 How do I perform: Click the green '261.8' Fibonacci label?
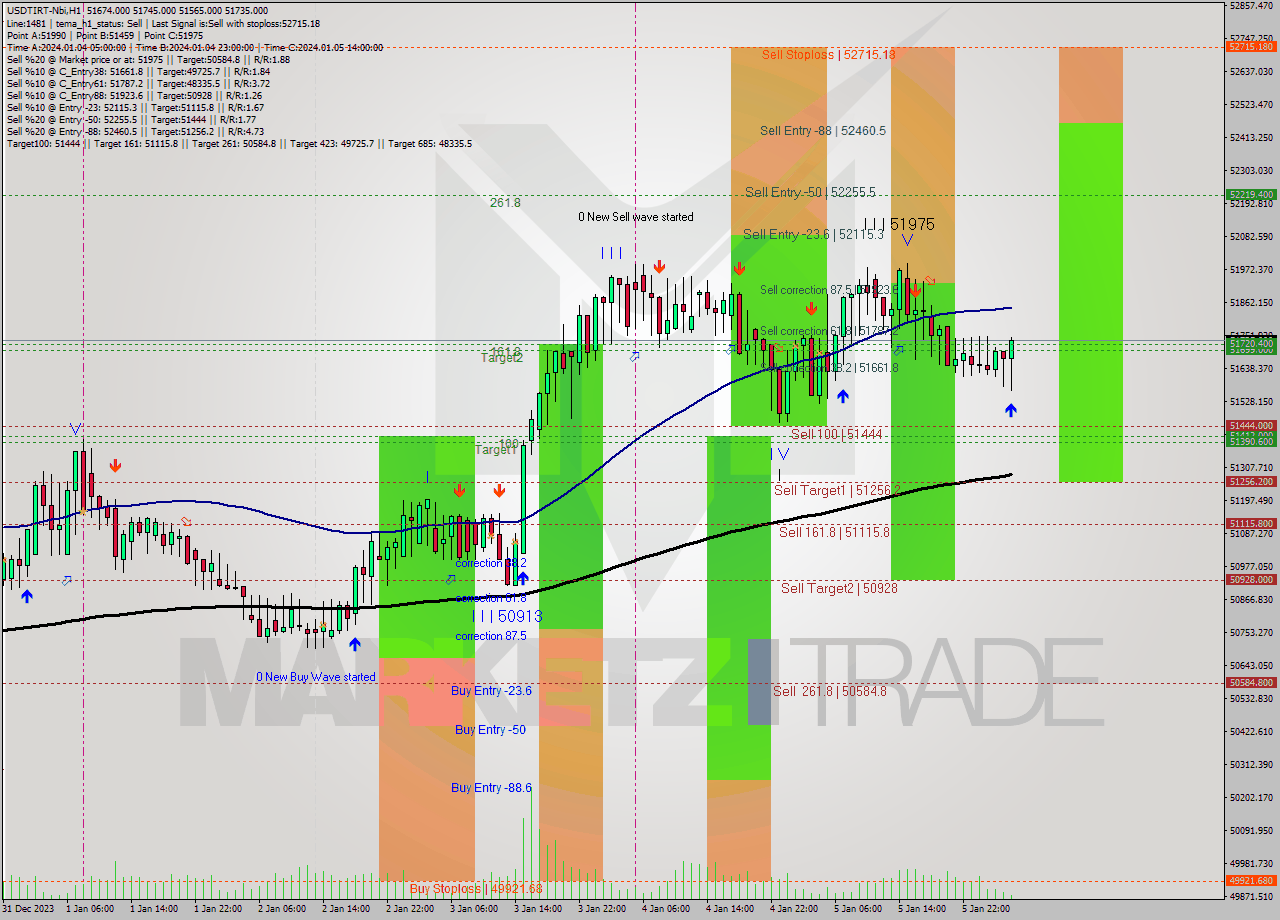pos(505,202)
